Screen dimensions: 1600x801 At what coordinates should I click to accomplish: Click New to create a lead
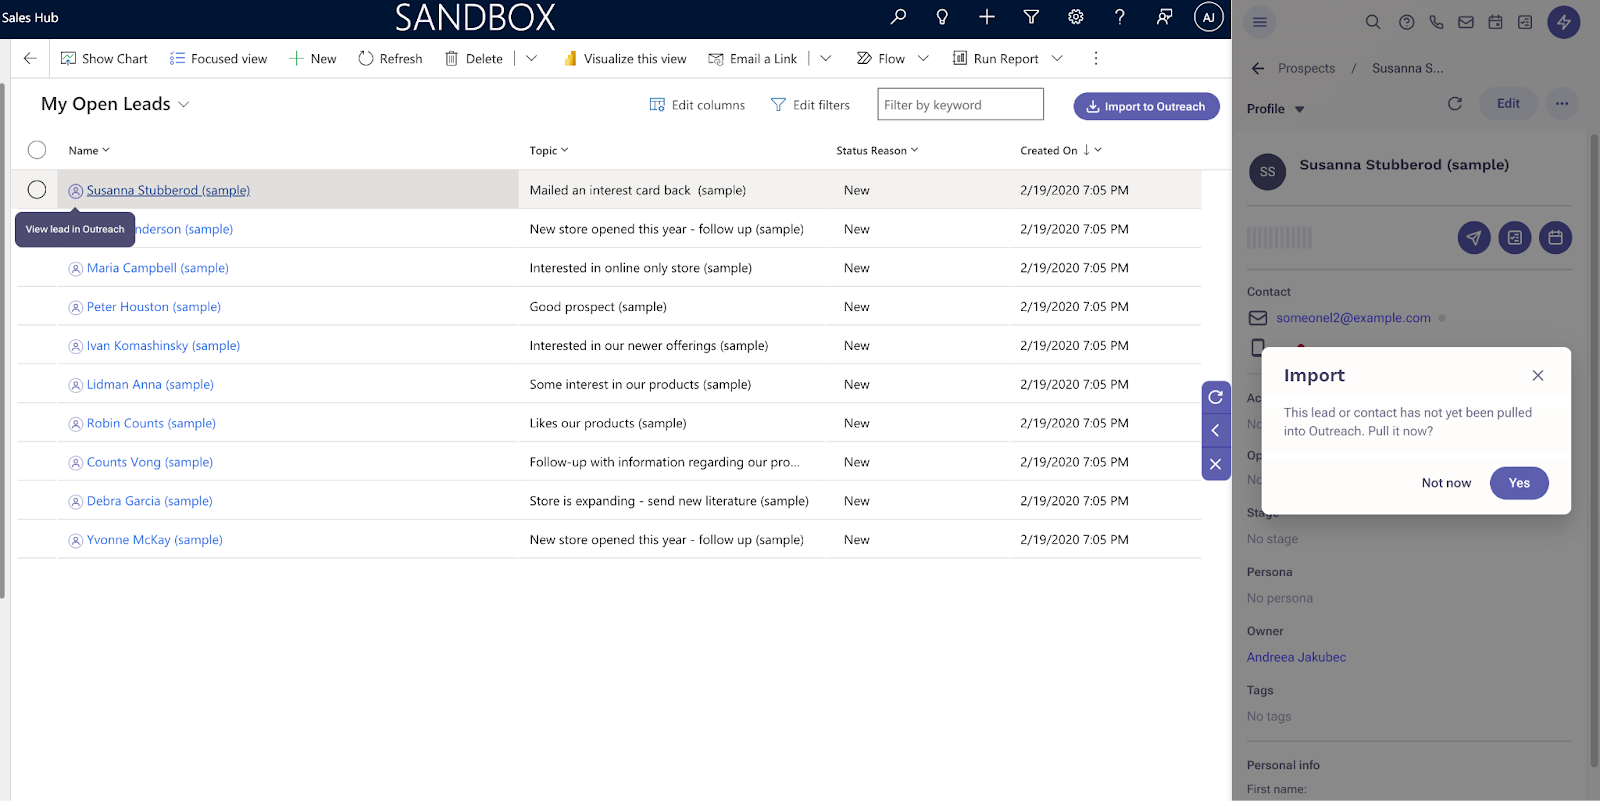click(313, 58)
